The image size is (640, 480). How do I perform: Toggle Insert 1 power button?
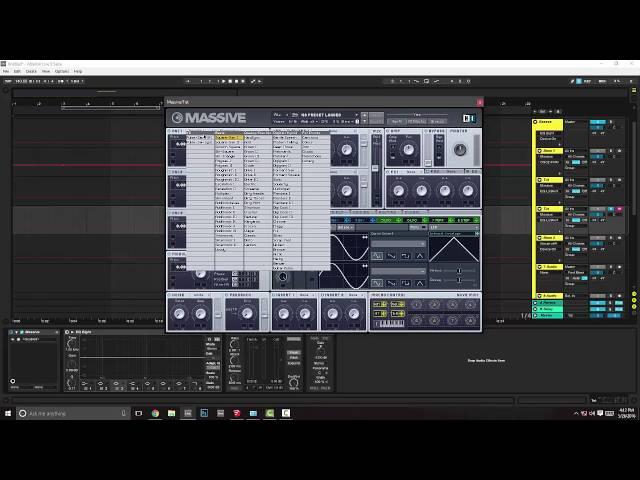[274, 295]
